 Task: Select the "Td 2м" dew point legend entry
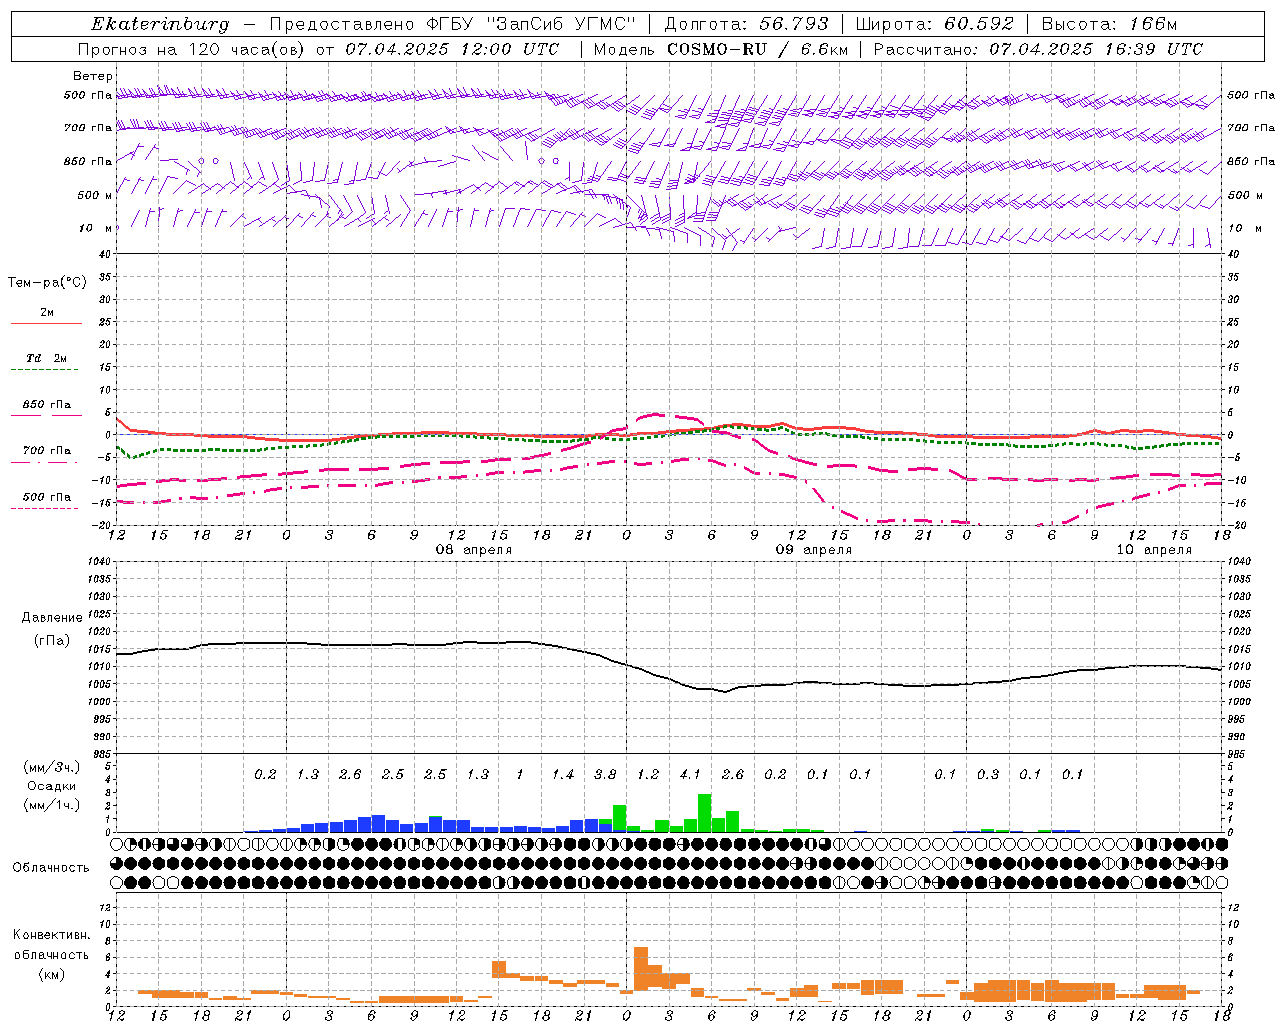pyautogui.click(x=47, y=358)
